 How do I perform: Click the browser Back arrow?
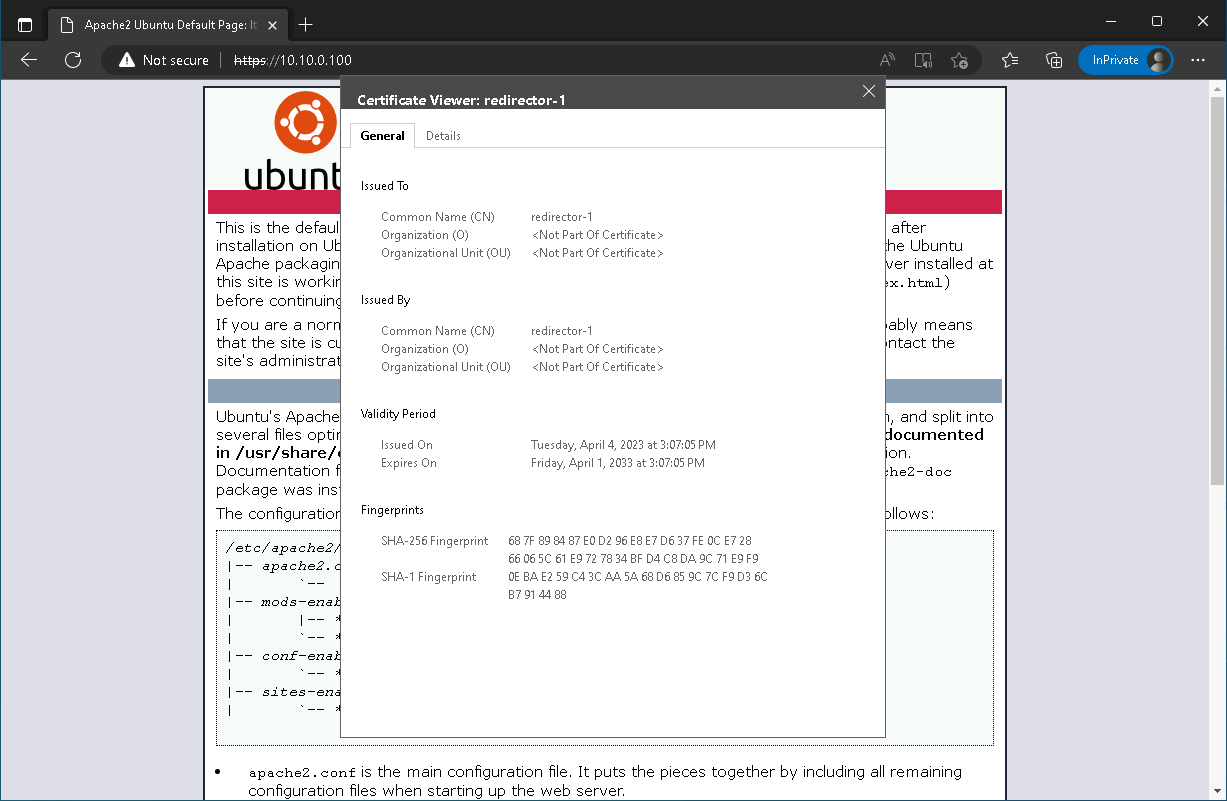click(x=29, y=60)
